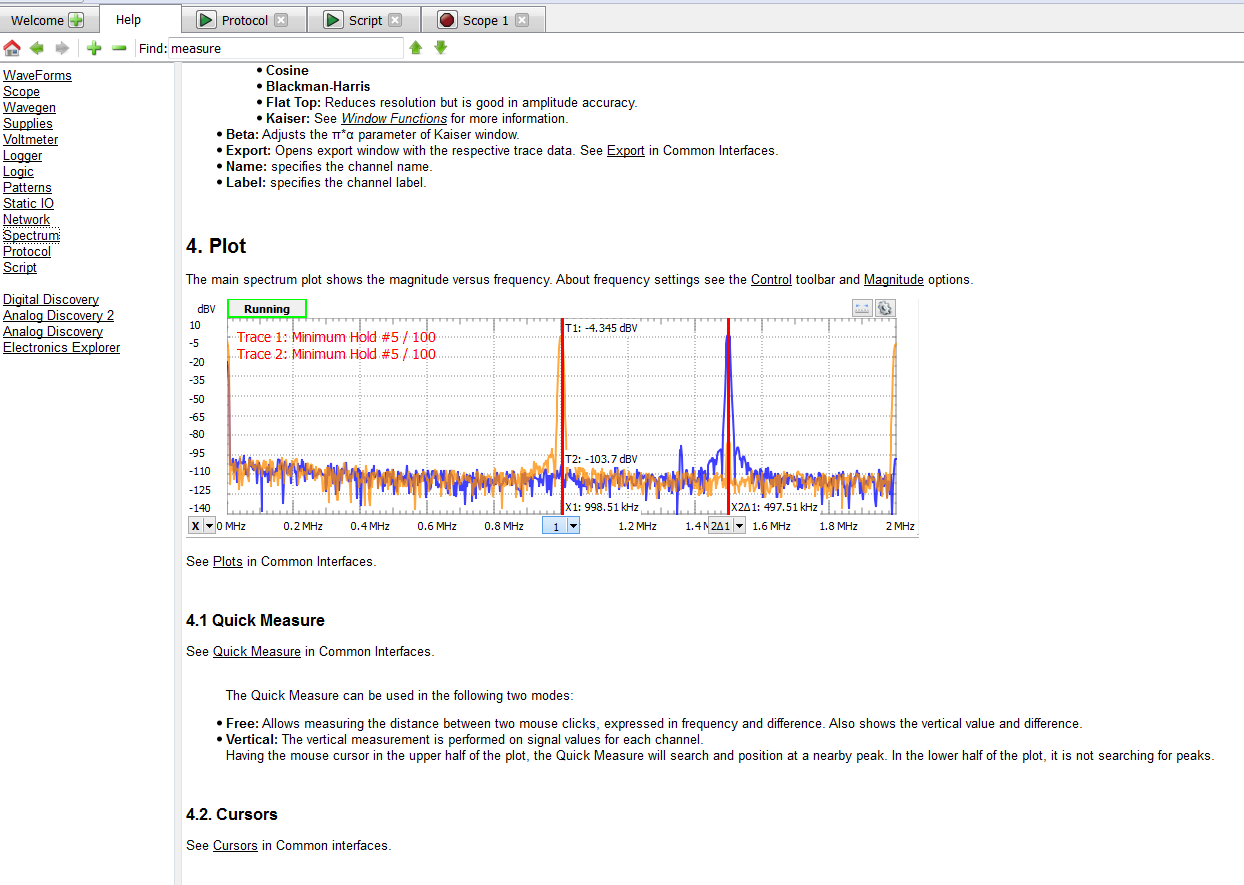Close the Script tab
Image resolution: width=1244 pixels, height=885 pixels.
(x=395, y=20)
